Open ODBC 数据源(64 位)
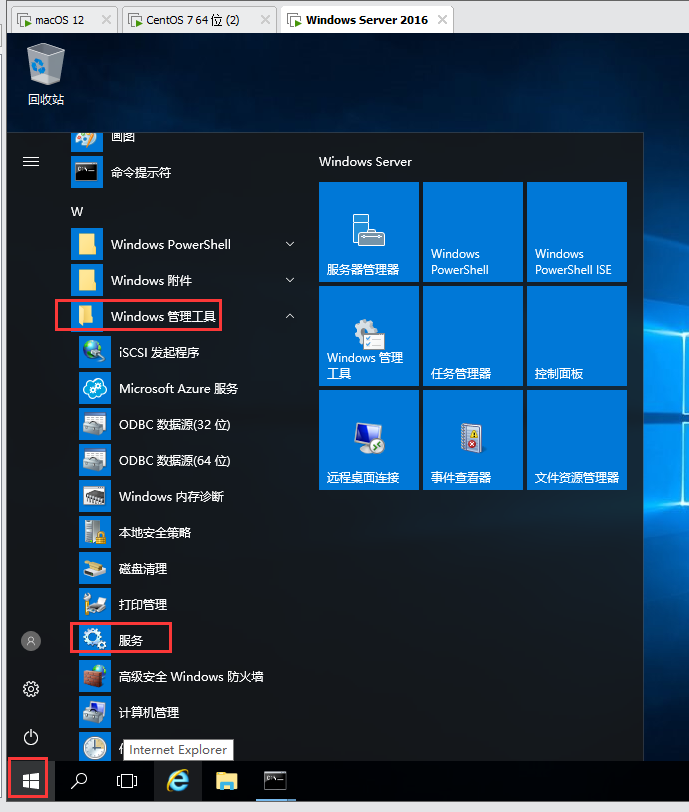 (x=190, y=460)
